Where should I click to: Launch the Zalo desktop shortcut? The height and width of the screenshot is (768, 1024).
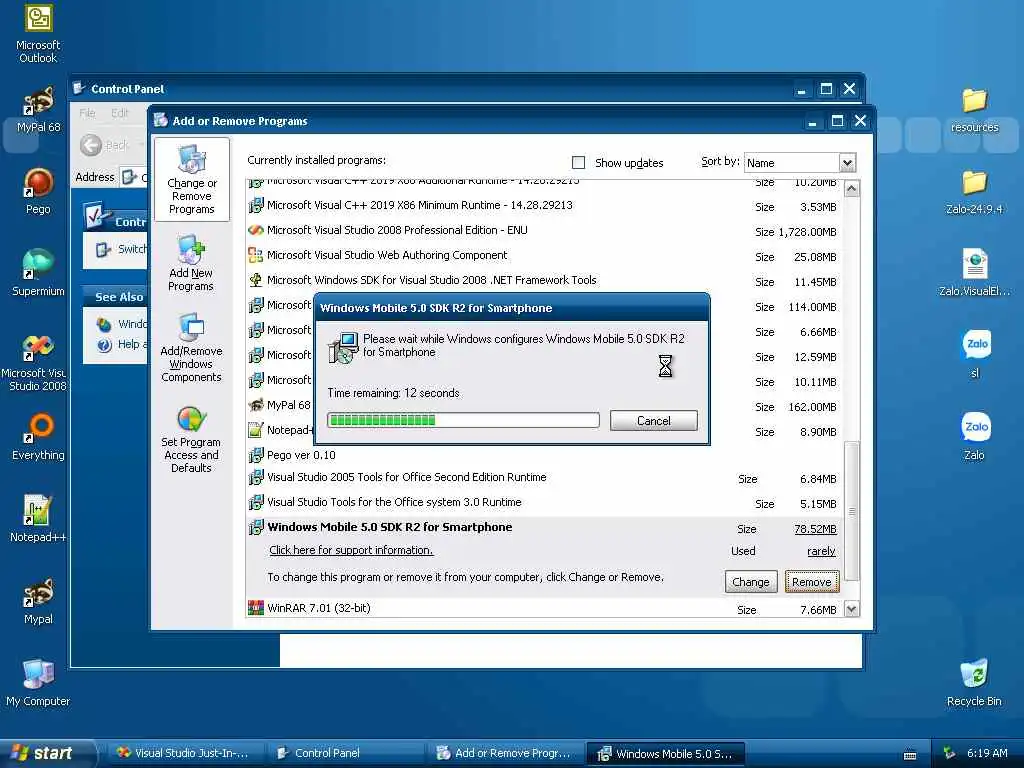(x=976, y=436)
